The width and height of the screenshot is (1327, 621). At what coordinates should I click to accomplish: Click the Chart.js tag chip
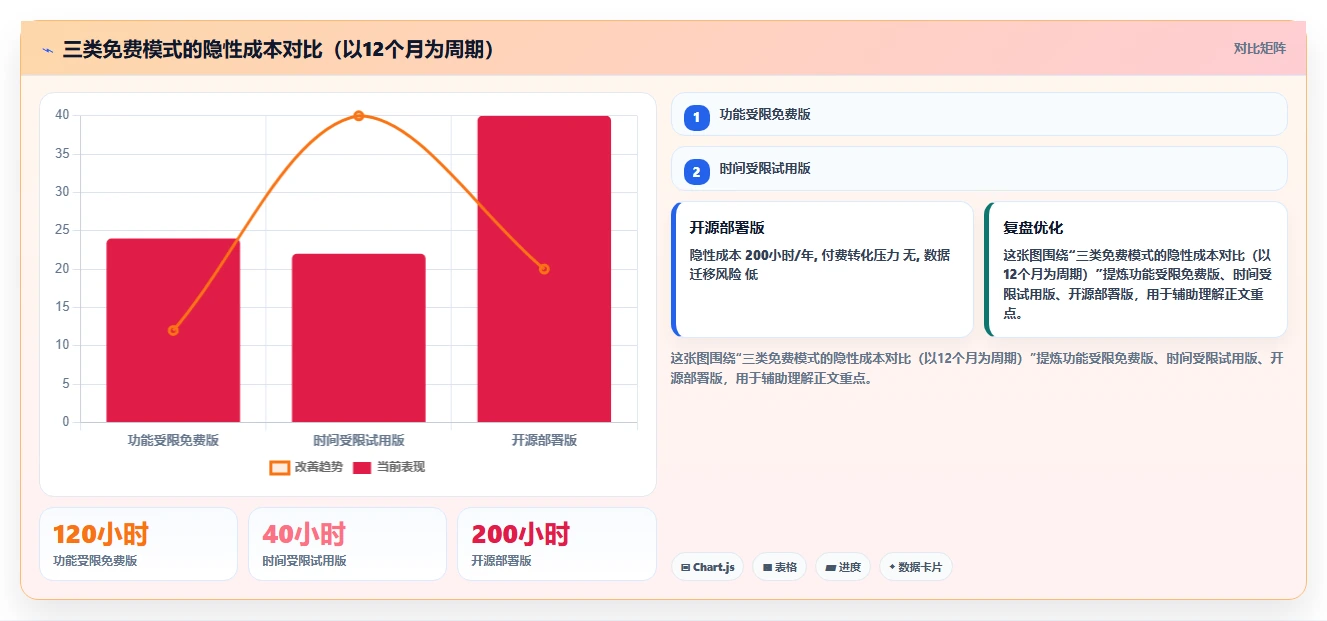[707, 567]
